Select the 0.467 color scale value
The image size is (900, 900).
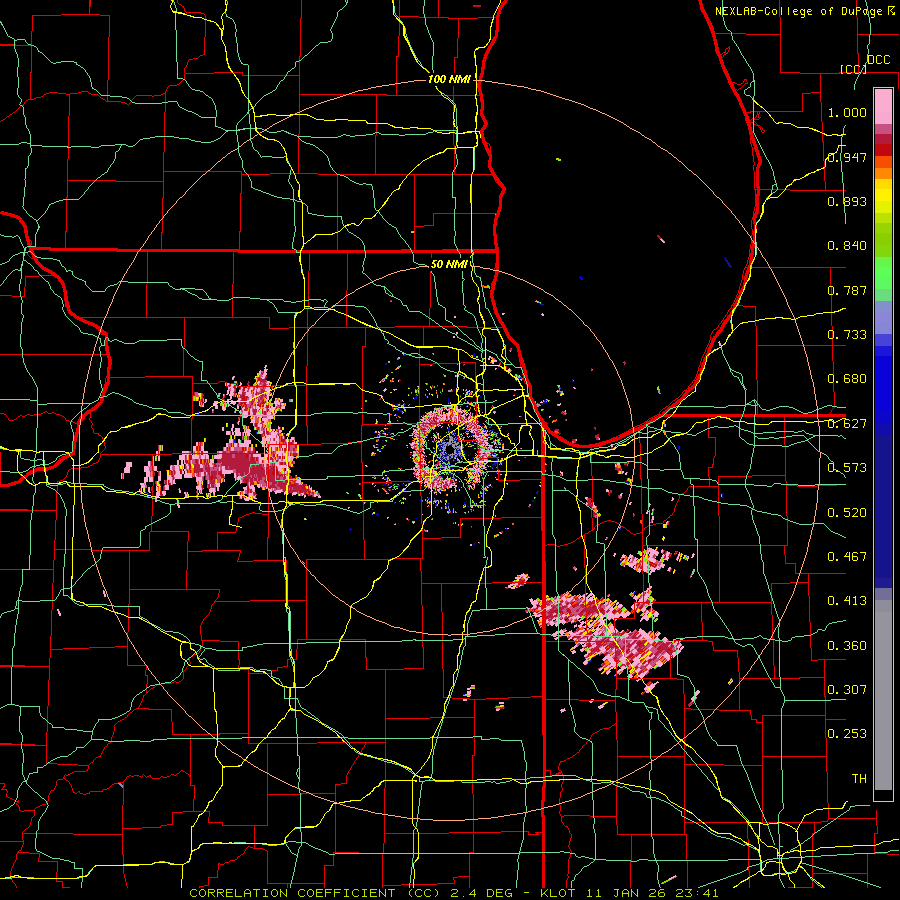coord(847,557)
